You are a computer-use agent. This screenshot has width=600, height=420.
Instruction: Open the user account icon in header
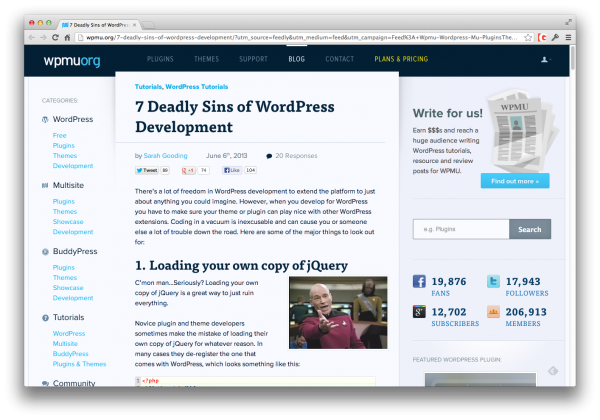(545, 60)
